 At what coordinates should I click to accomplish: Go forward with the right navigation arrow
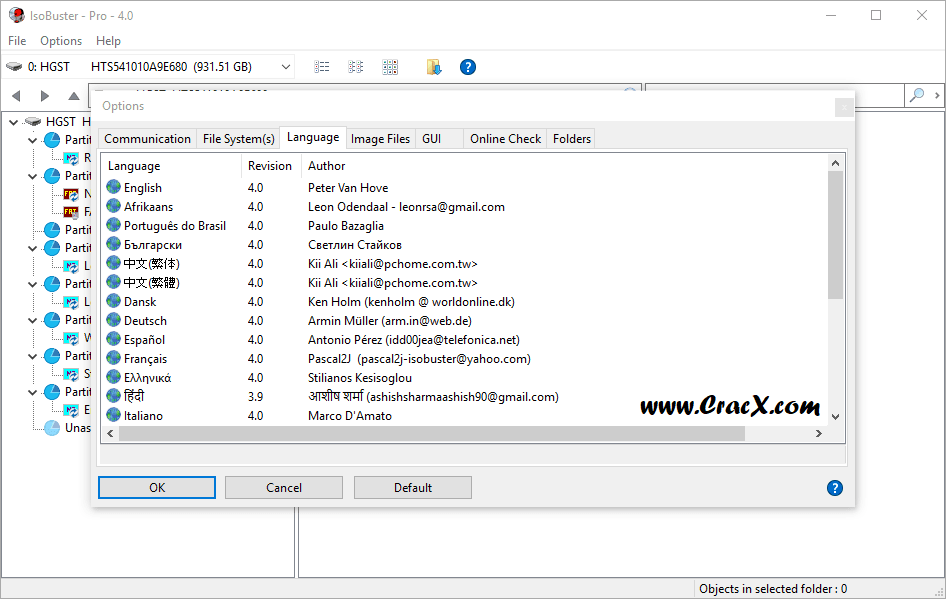[44, 96]
